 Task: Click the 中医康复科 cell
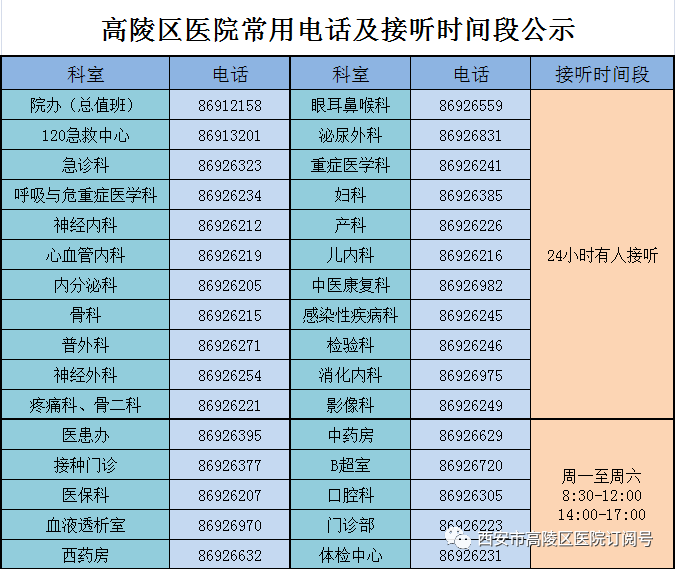[x=350, y=285]
